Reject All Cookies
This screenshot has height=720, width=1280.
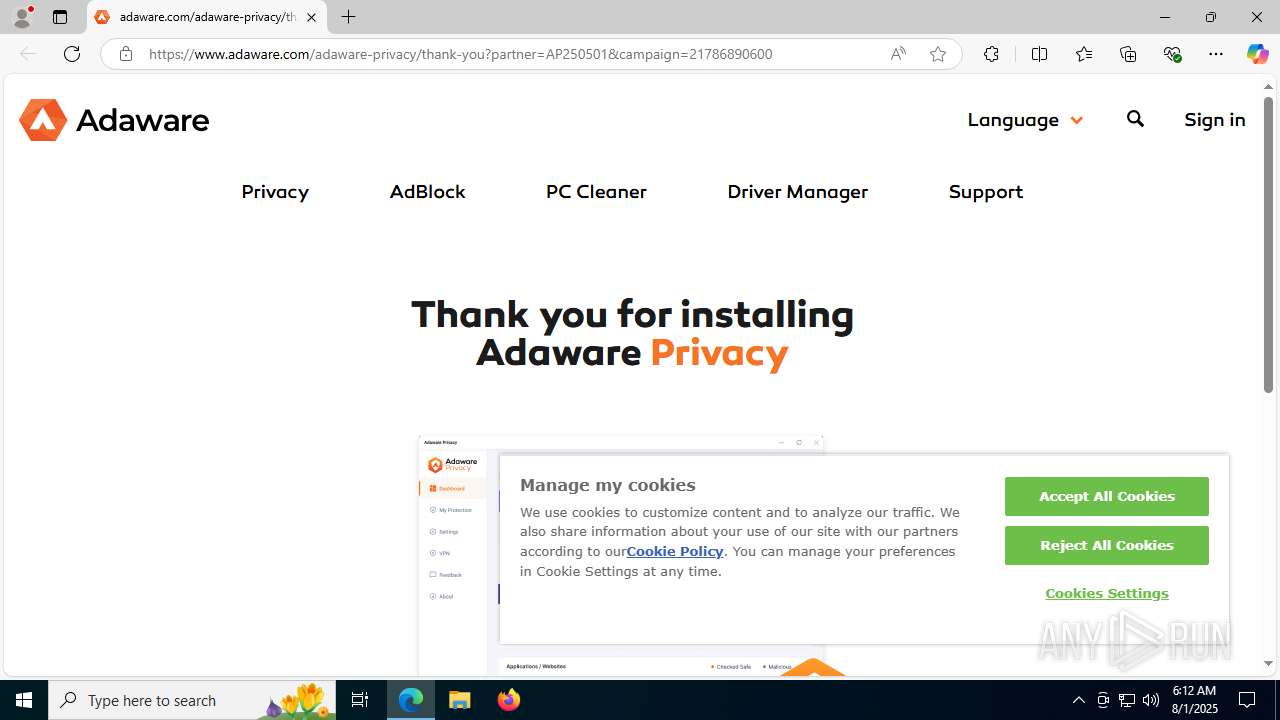coord(1107,545)
